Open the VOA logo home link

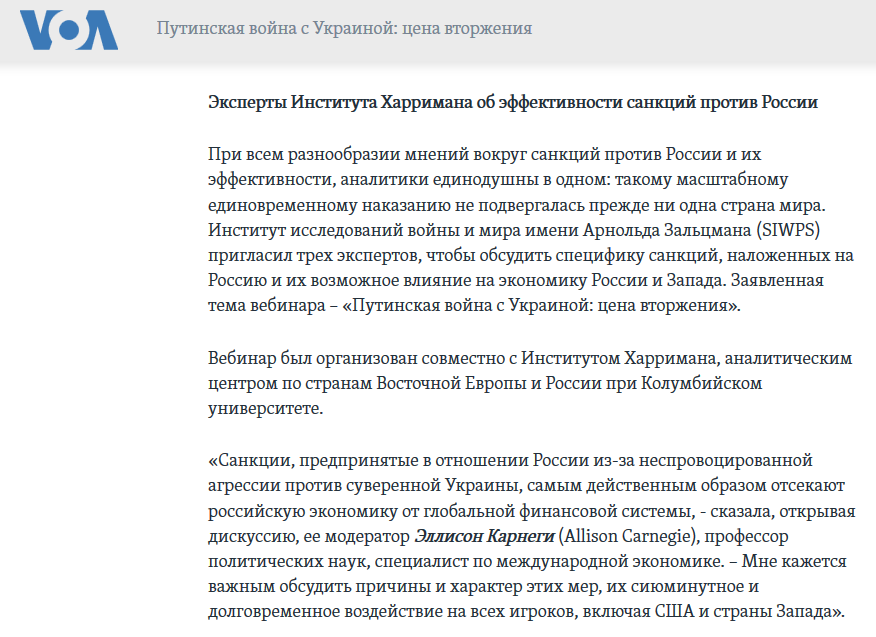pos(69,30)
